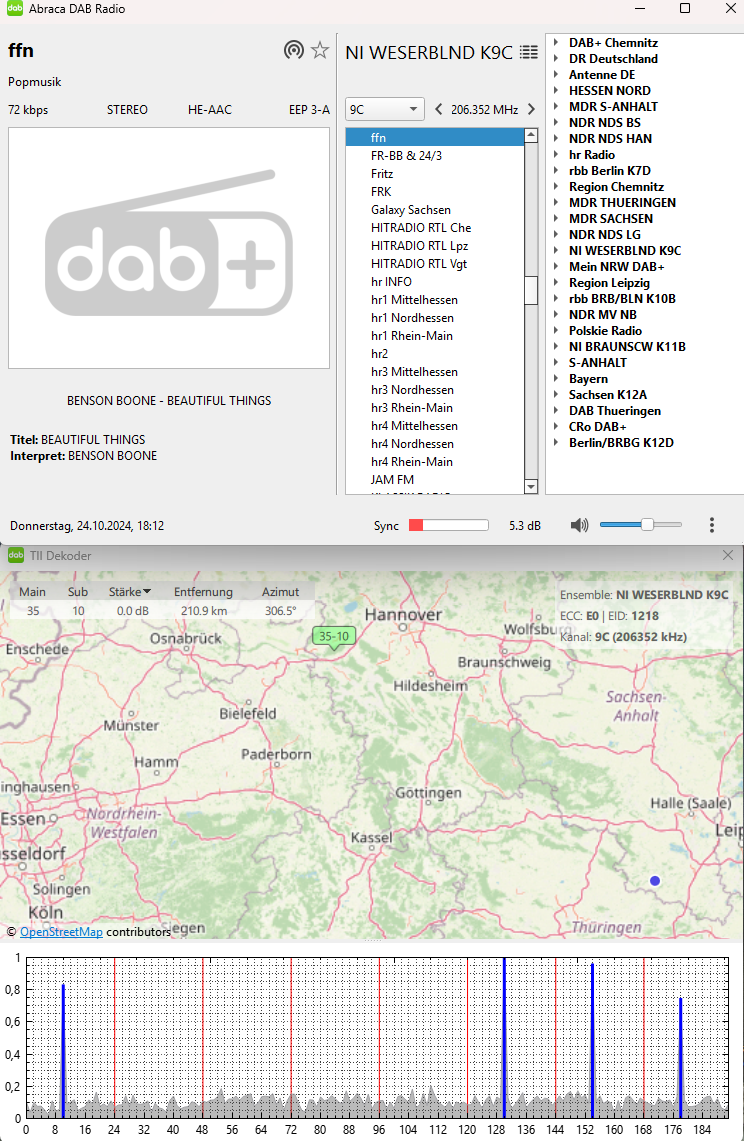The width and height of the screenshot is (744, 1141).
Task: Go to the next channel frequency arrow
Action: [x=531, y=109]
